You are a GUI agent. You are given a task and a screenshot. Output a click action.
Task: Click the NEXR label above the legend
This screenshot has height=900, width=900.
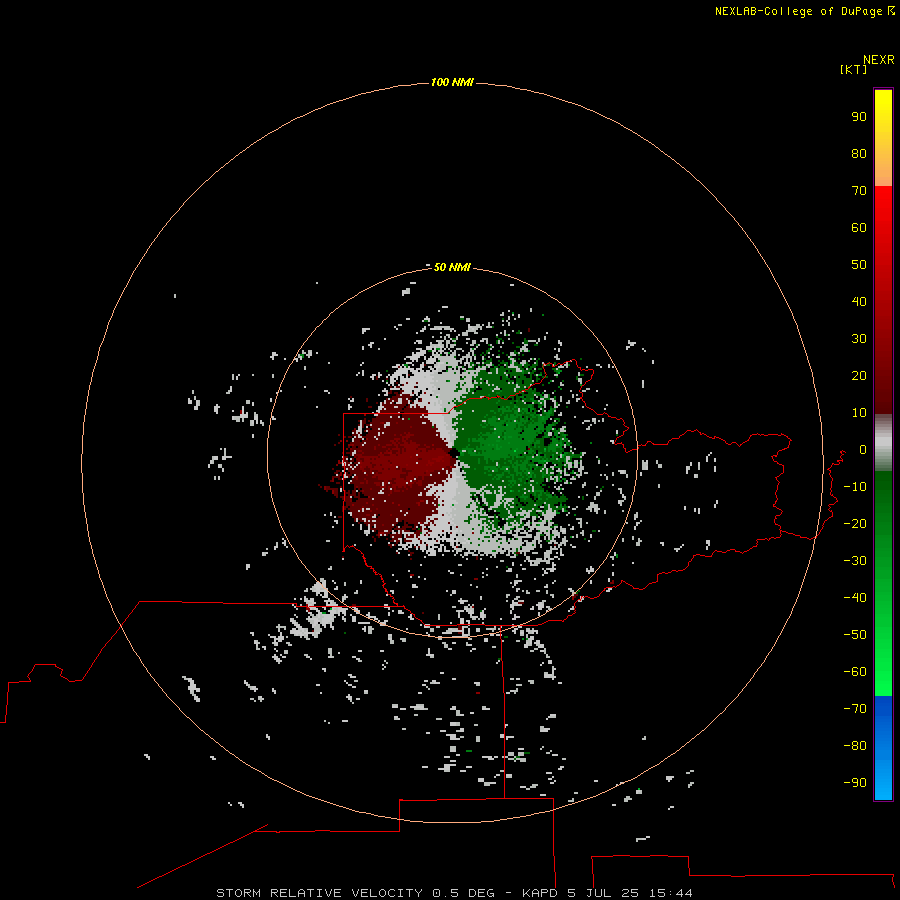[x=879, y=60]
